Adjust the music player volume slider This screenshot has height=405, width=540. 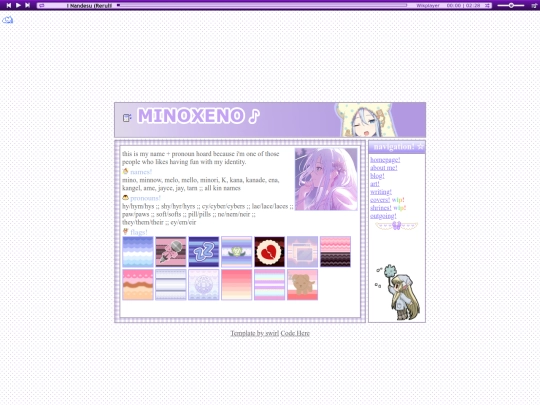pos(511,6)
